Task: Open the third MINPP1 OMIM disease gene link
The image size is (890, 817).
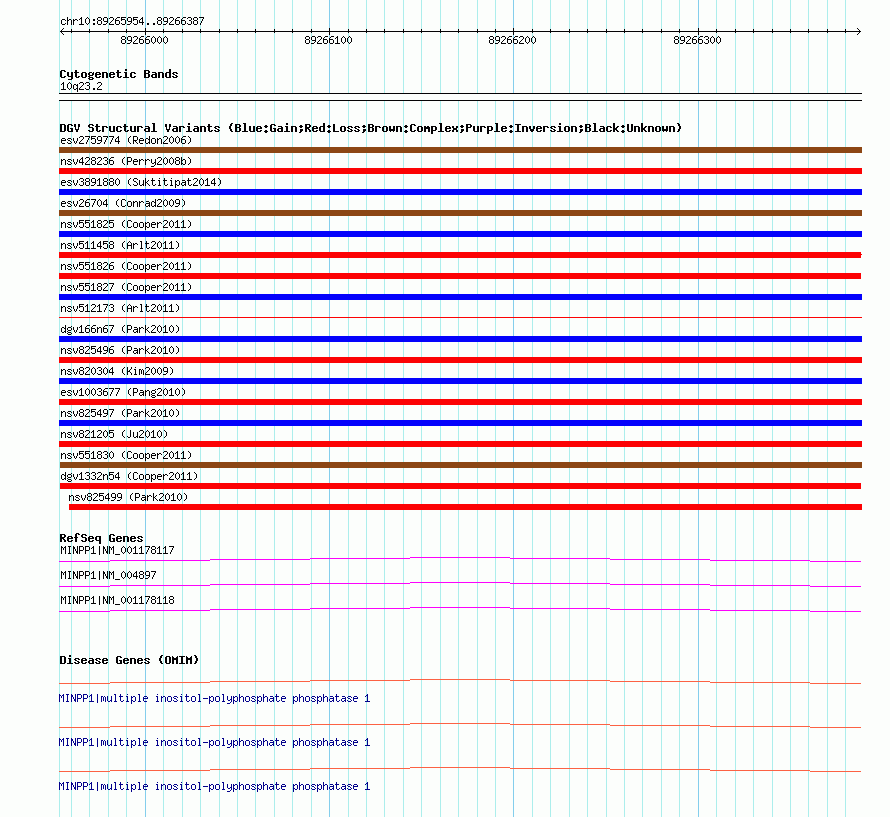Action: (214, 786)
